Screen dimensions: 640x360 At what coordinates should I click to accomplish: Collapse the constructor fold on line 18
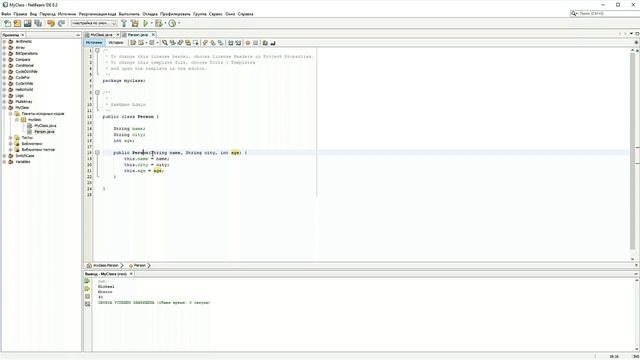pos(97,153)
